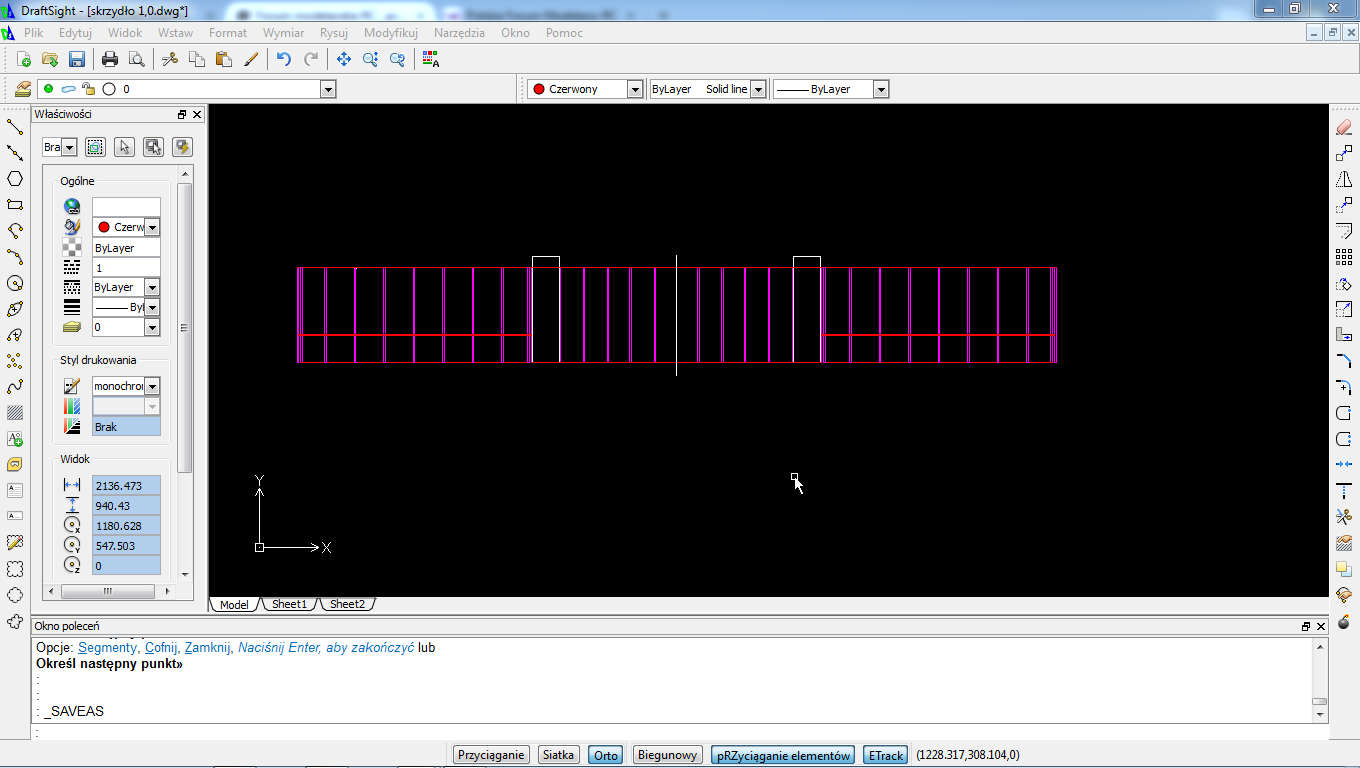Open the monochrome print style dropdown
The image size is (1360, 768).
point(152,386)
